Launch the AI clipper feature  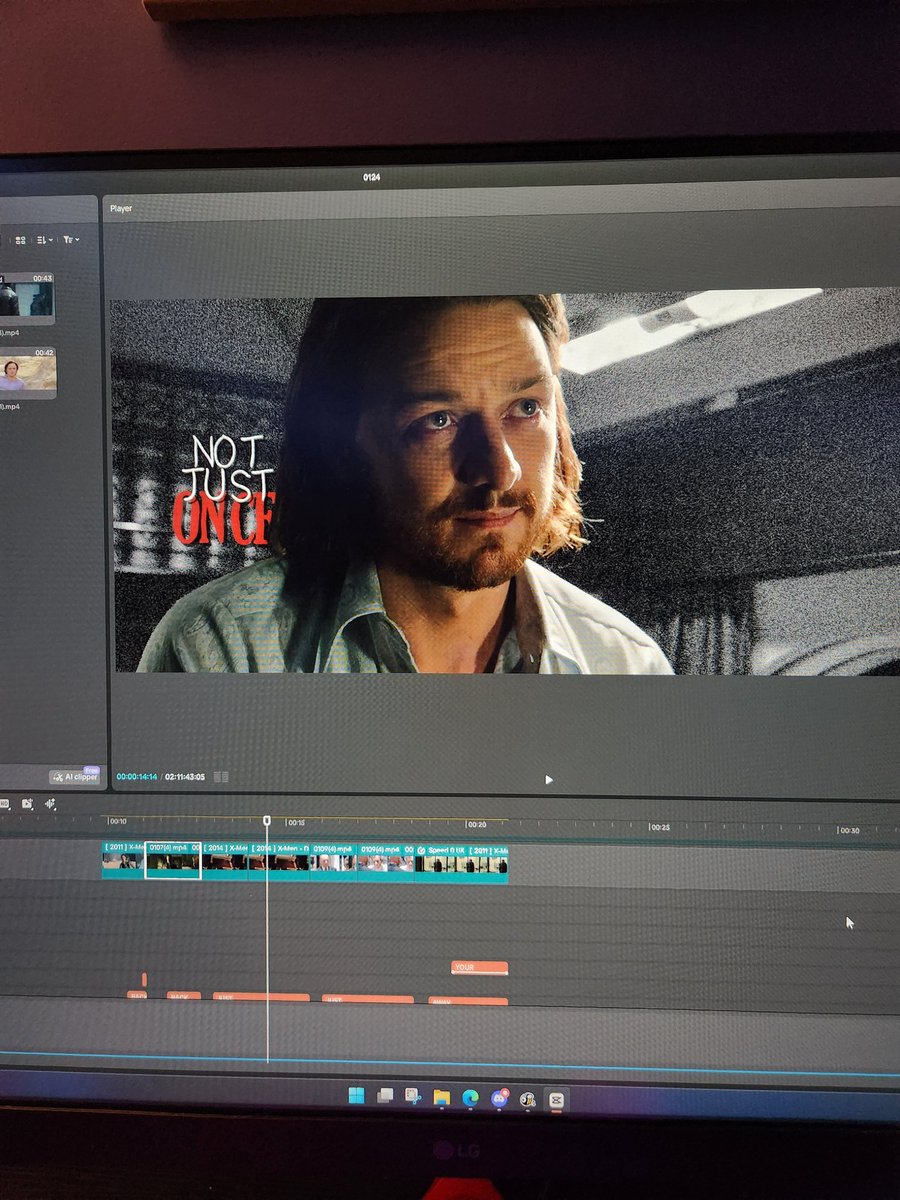tap(75, 776)
